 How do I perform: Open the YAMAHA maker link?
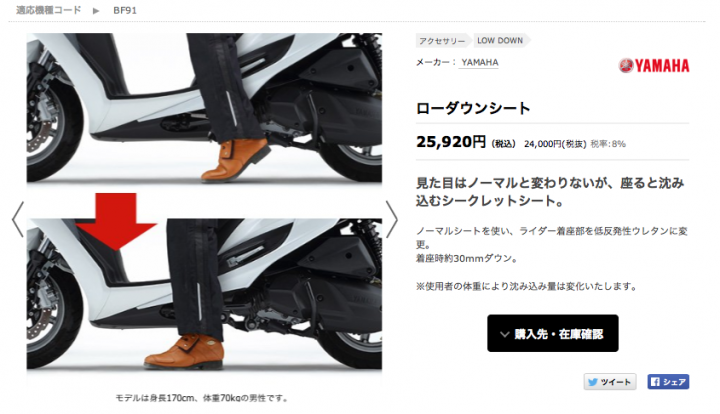pos(479,62)
